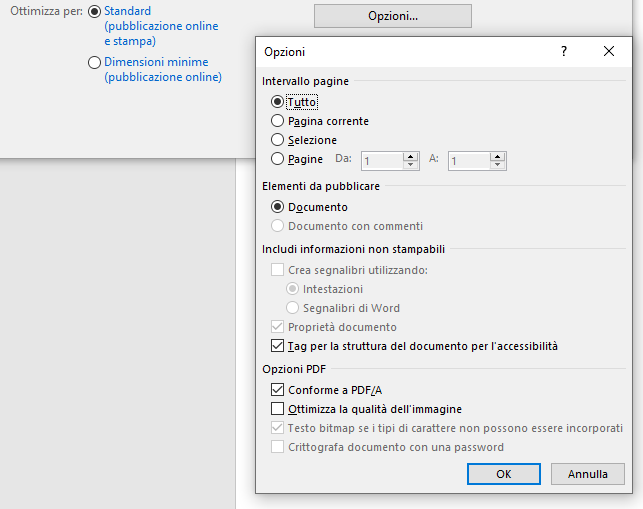Image resolution: width=643 pixels, height=509 pixels.
Task: Choose Pagina corrente radio button
Action: tap(278, 121)
